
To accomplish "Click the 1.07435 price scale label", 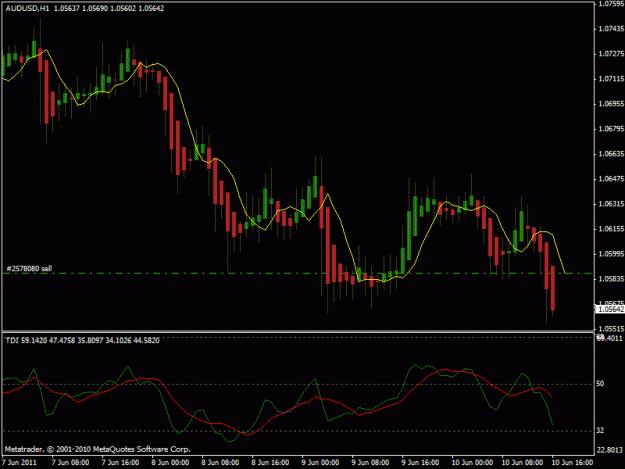I will (611, 29).
